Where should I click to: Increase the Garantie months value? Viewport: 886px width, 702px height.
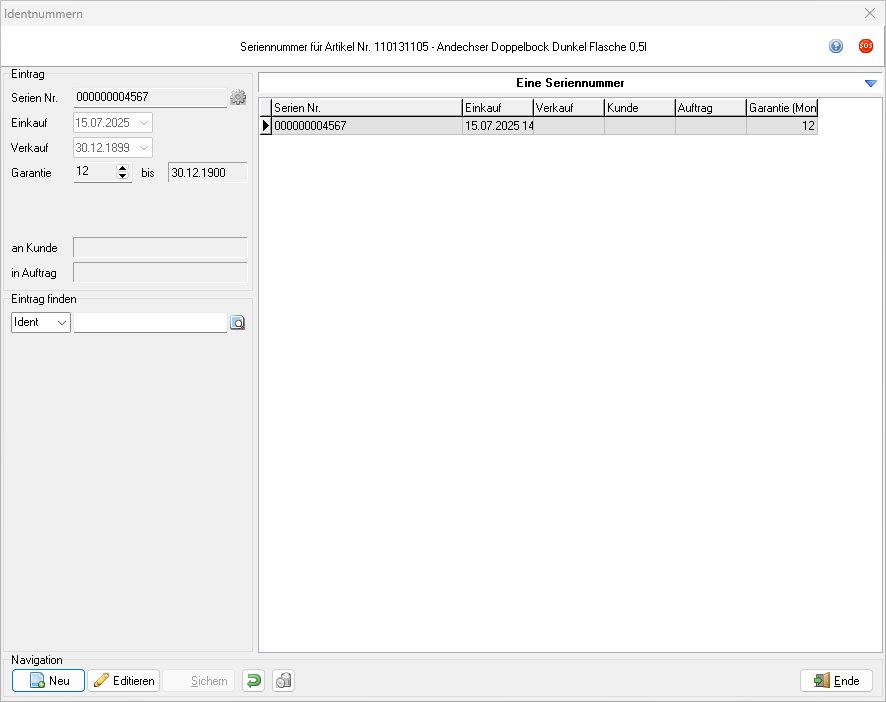(x=123, y=168)
